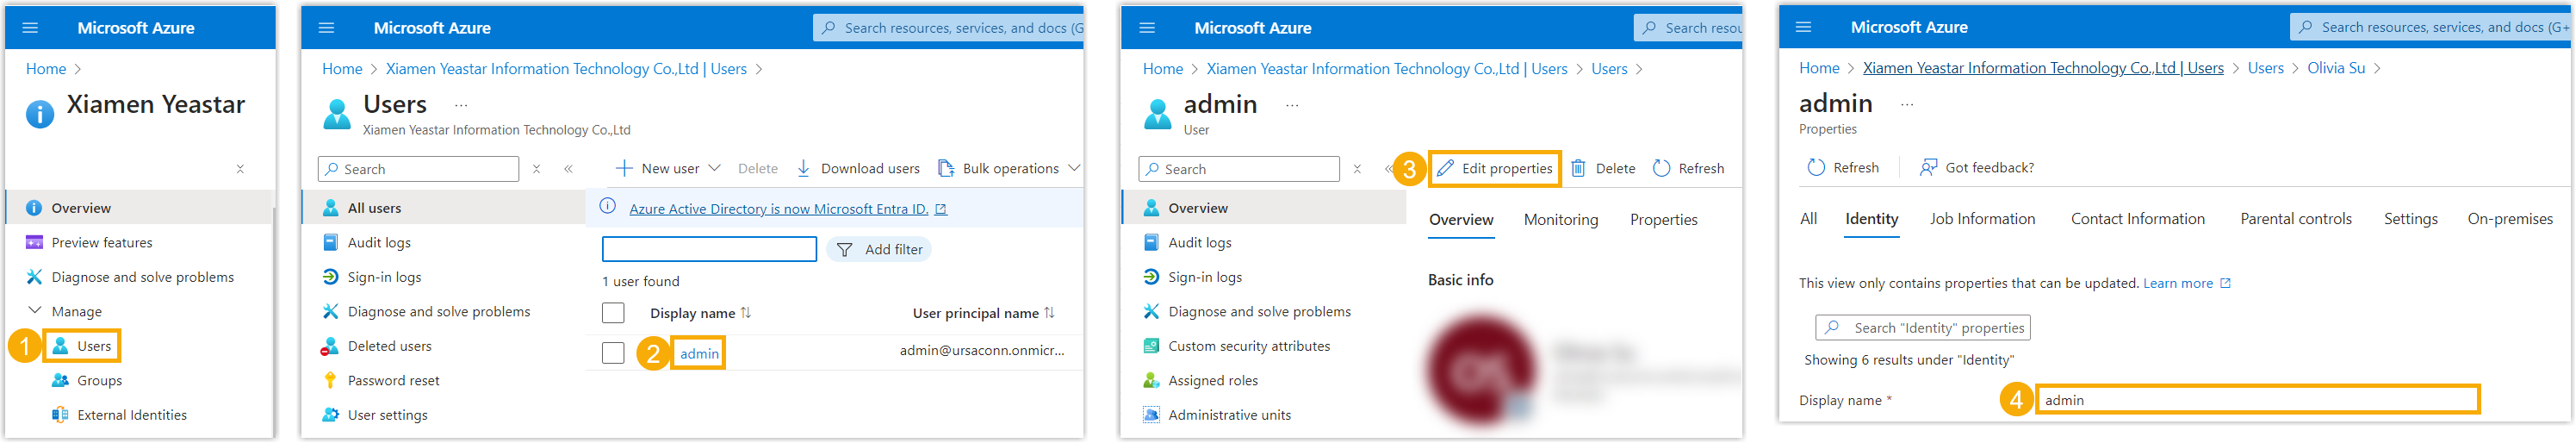
Task: Click Refresh in admin Properties panel
Action: tap(1843, 167)
